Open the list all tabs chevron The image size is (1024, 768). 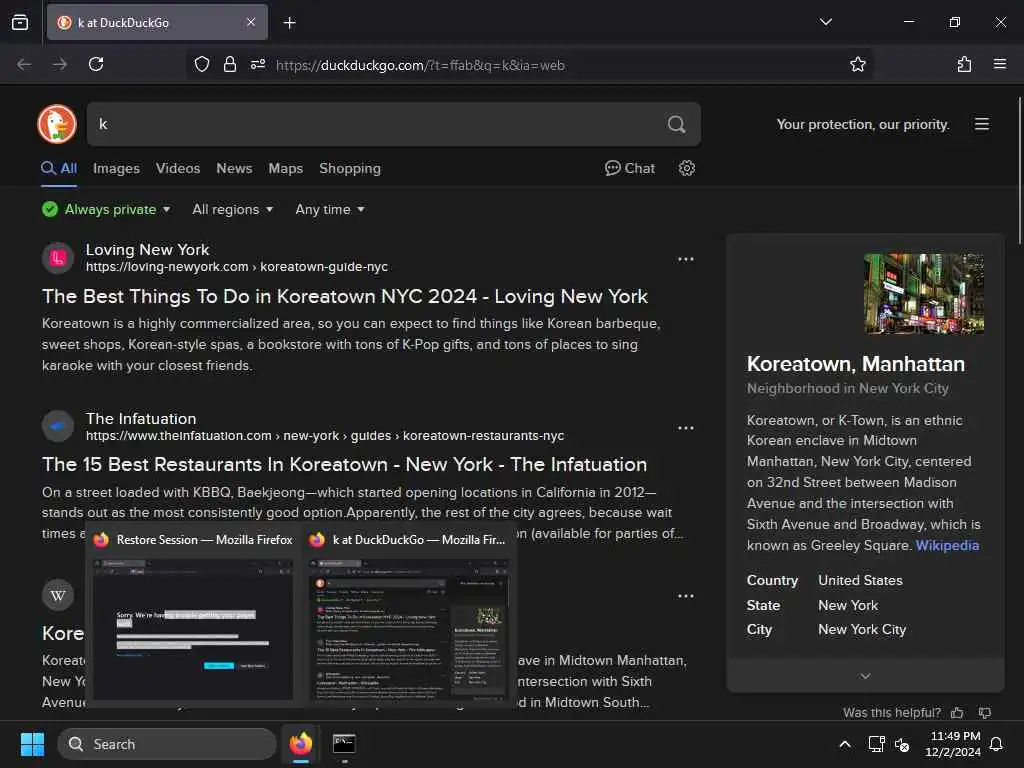click(825, 22)
